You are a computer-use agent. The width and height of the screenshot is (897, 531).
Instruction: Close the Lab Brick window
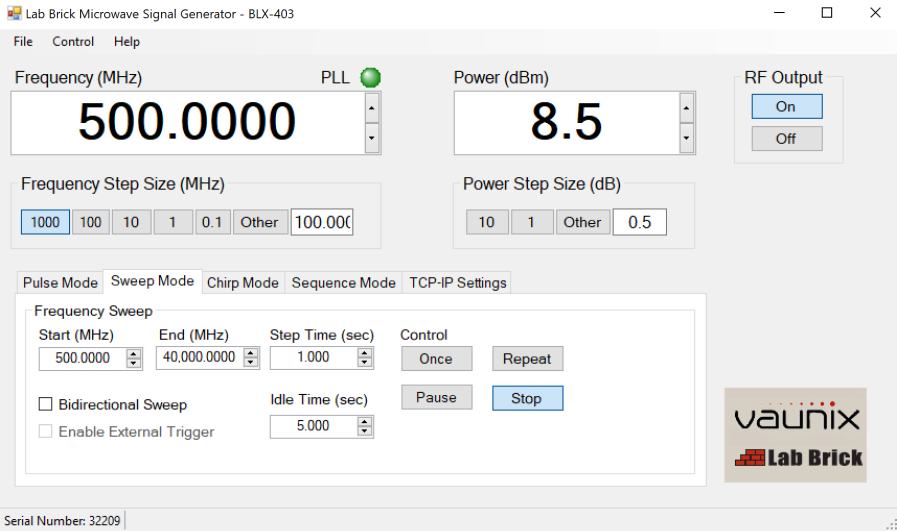coord(875,13)
